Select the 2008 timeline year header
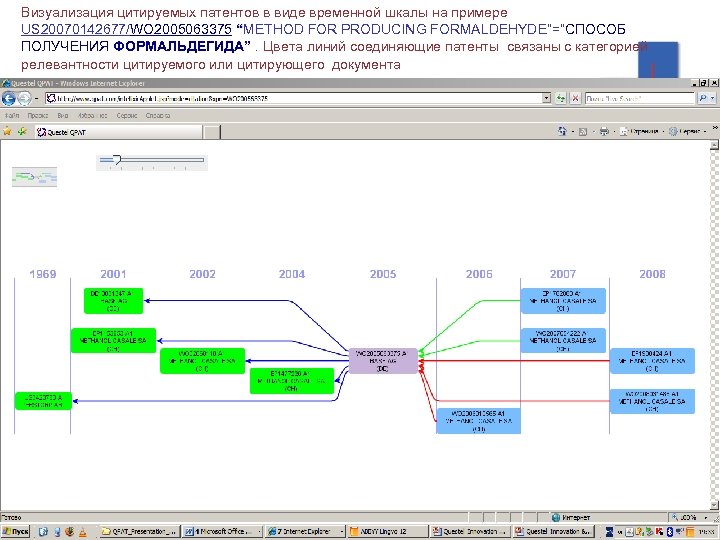The image size is (720, 540). point(652,274)
